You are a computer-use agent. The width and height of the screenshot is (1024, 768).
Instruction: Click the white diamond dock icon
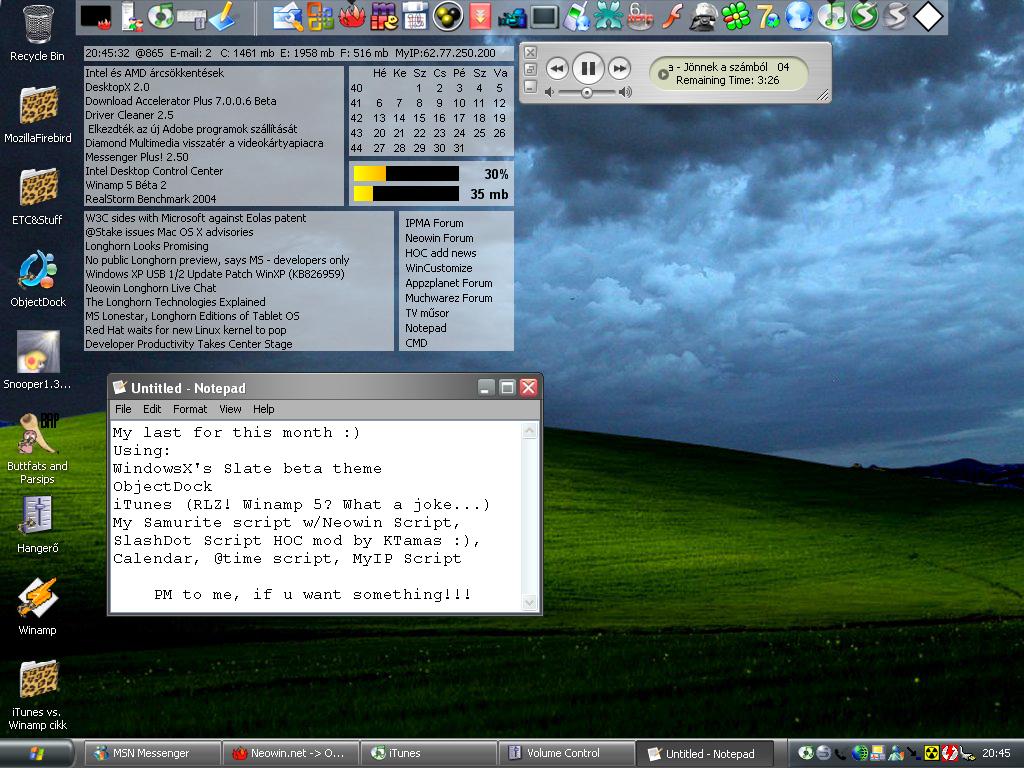[929, 16]
